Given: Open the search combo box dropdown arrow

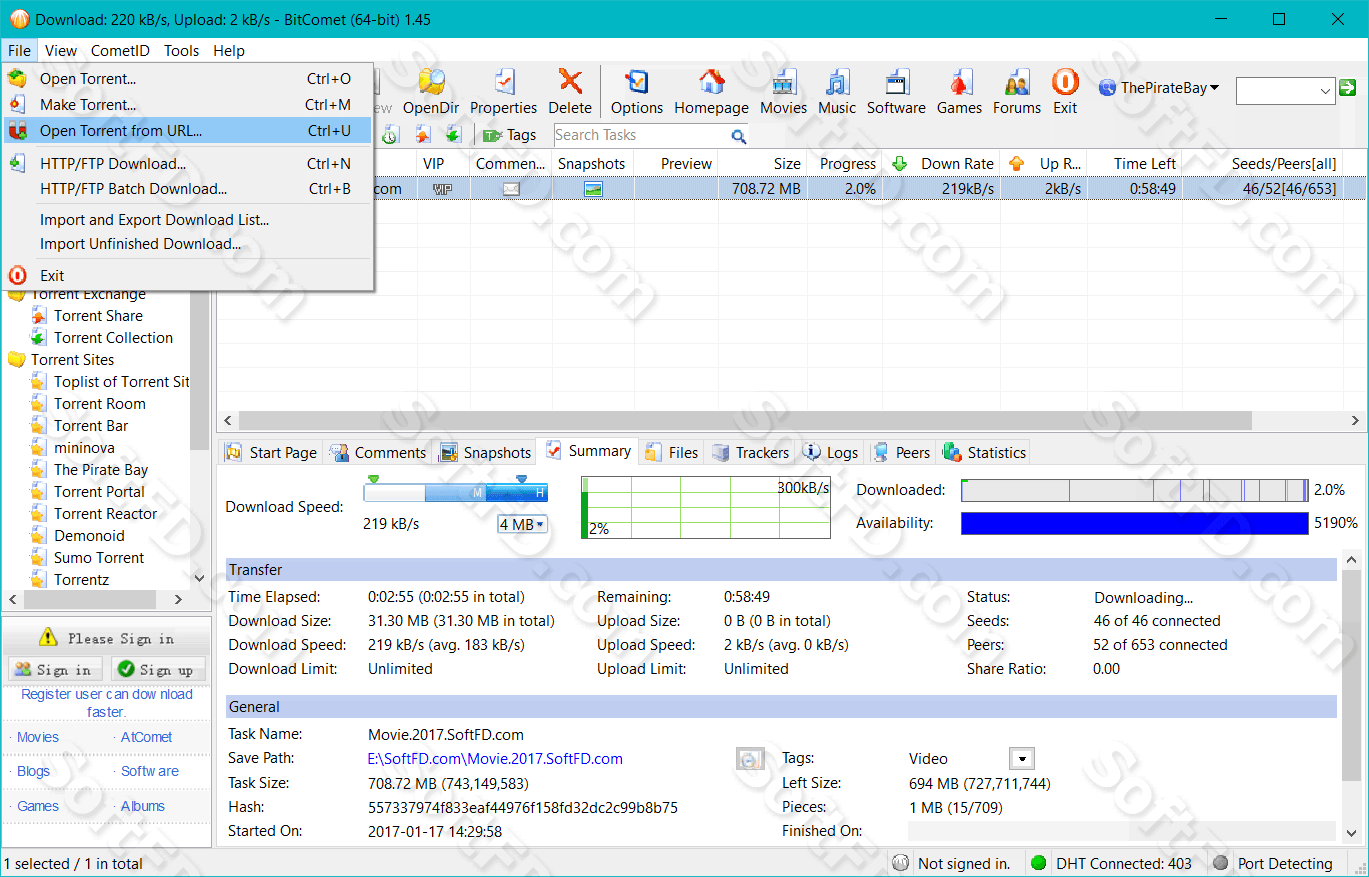Looking at the screenshot, I should pos(1325,91).
